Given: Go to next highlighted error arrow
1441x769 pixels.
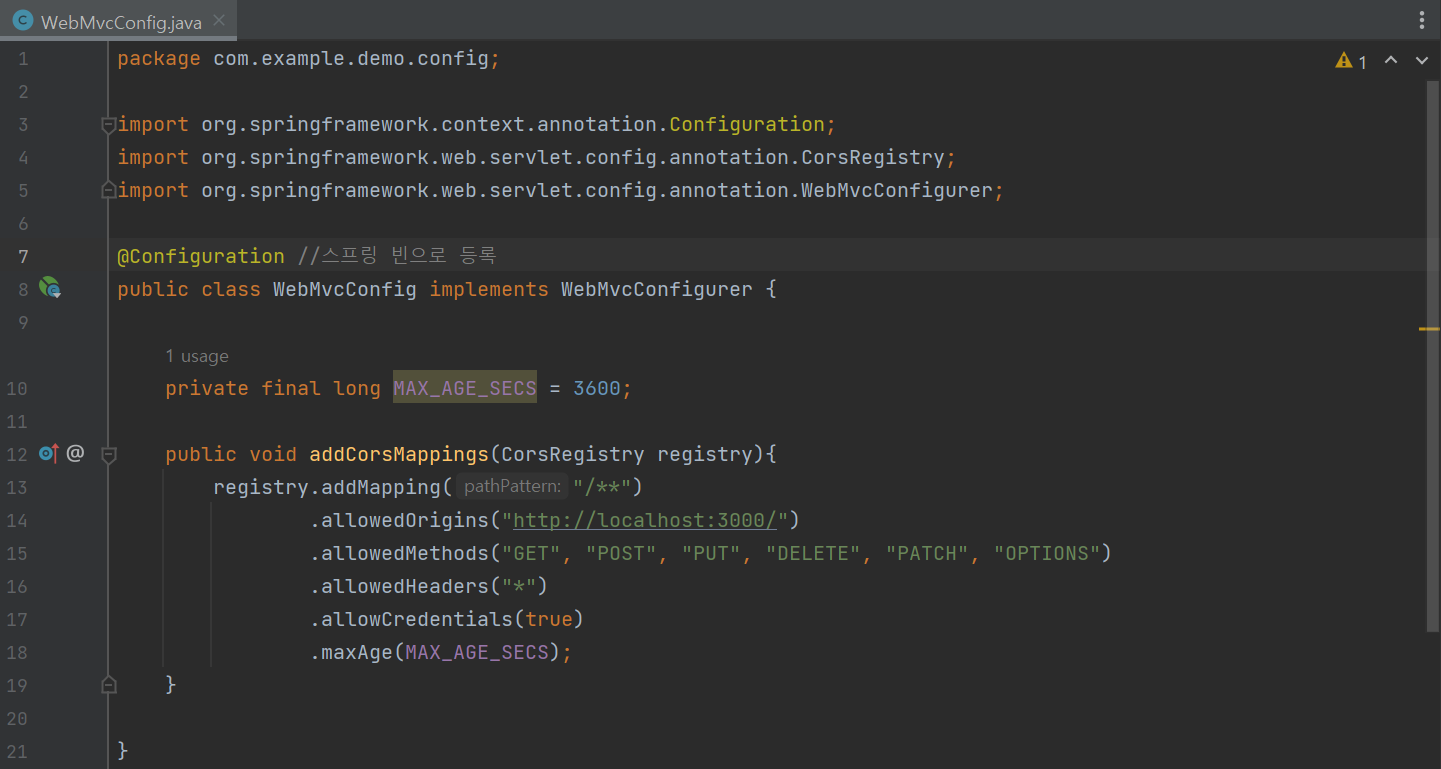Looking at the screenshot, I should coord(1422,61).
